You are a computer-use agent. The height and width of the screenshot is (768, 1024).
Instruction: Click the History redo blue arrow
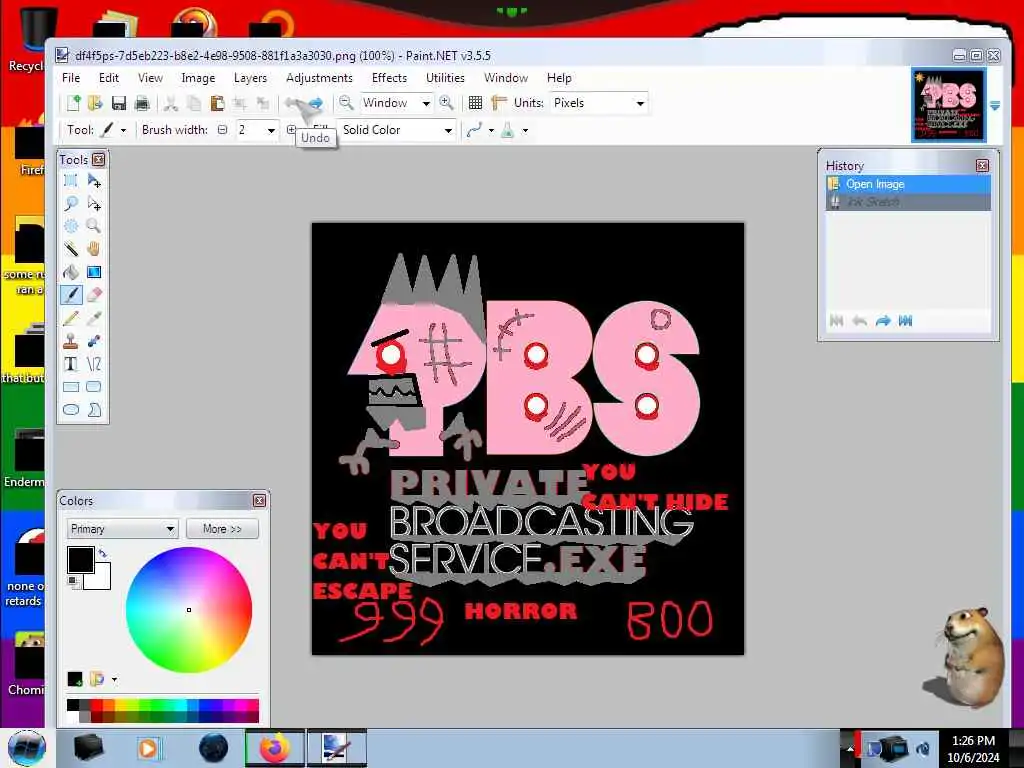click(x=883, y=321)
